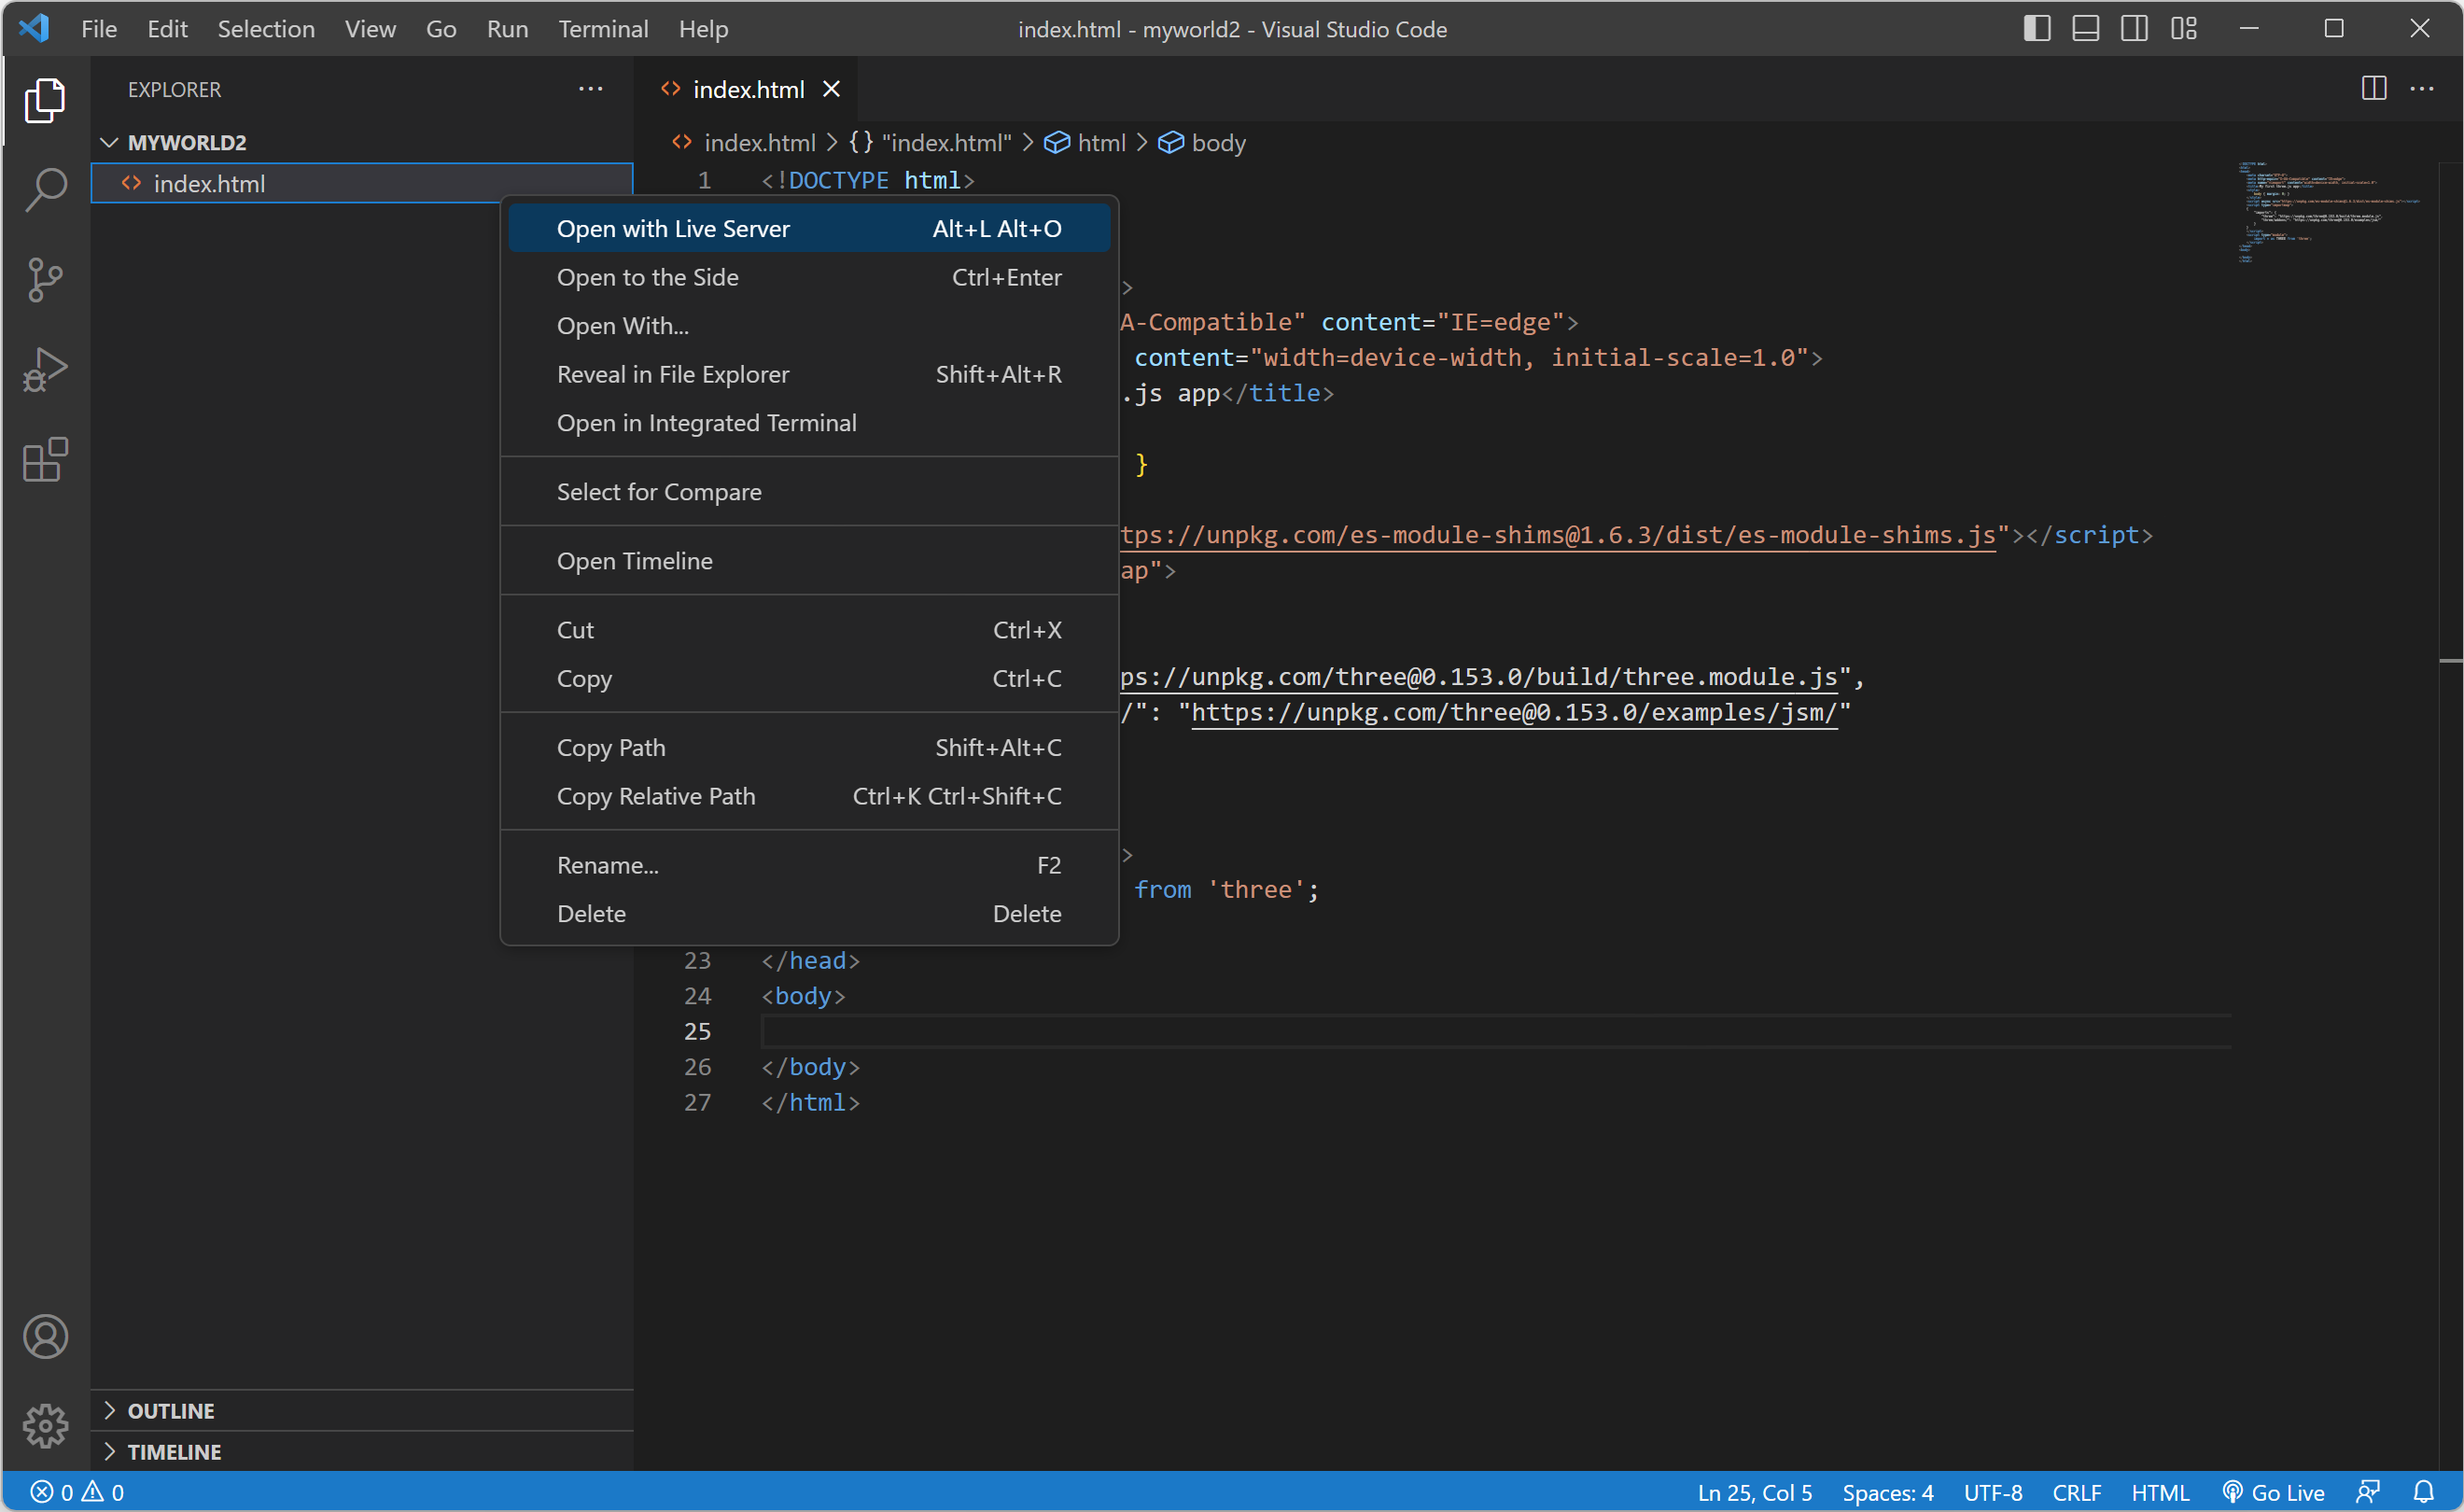Toggle secondary side bar visibility
This screenshot has height=1512, width=2464.
point(2134,29)
